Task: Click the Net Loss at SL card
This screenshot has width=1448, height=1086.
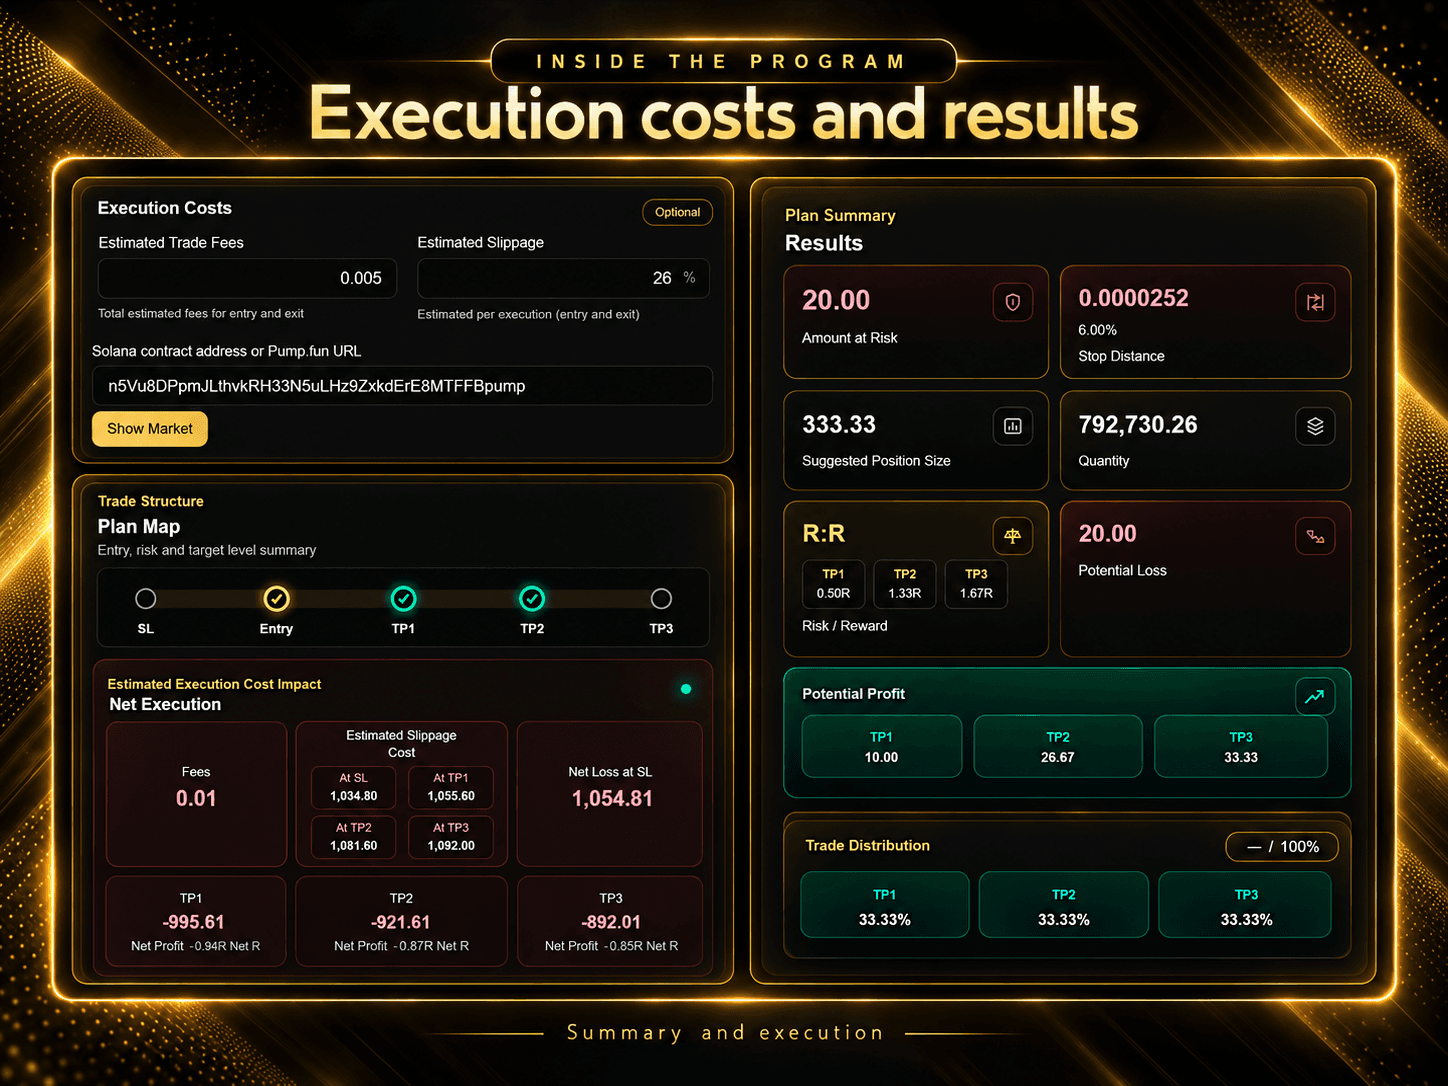Action: click(x=610, y=794)
